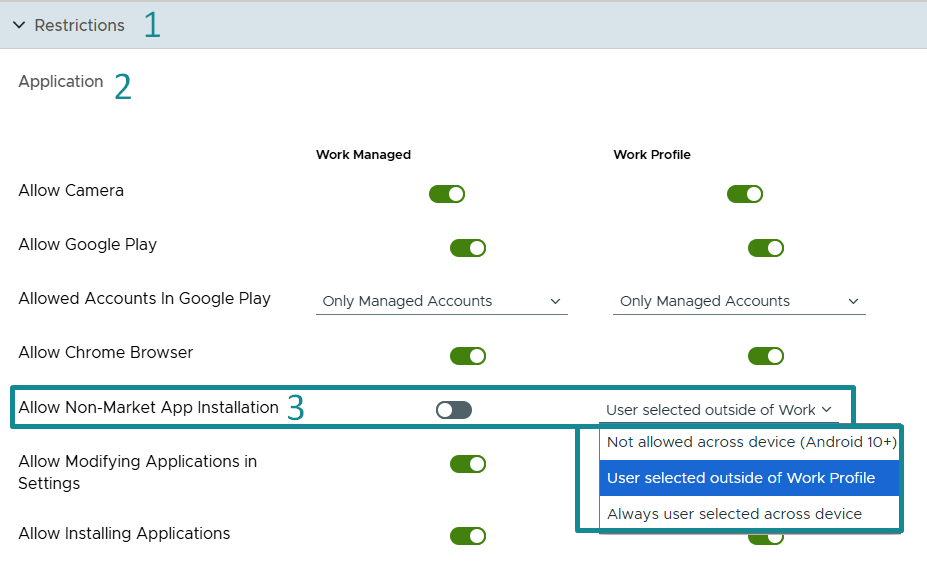This screenshot has height=575, width=927.
Task: Disable Allow Installing Applications for Work Managed
Action: tap(468, 536)
